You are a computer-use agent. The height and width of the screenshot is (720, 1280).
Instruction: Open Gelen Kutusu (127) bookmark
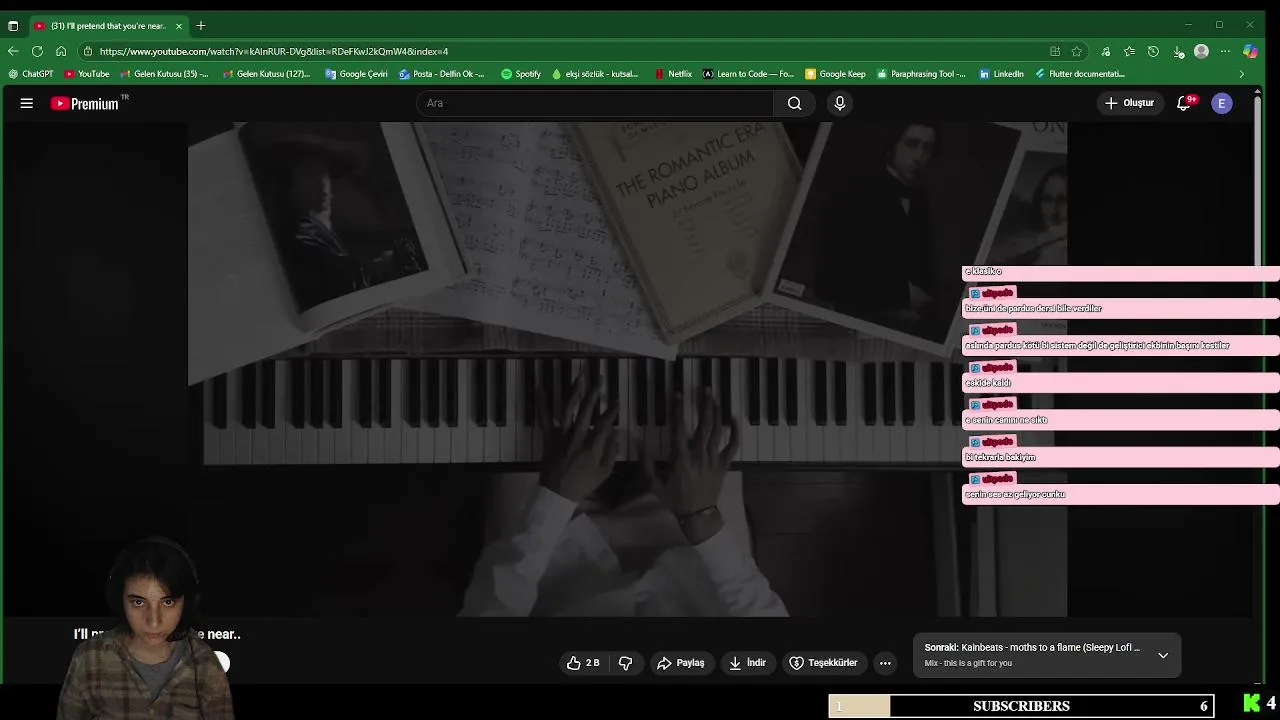click(267, 74)
